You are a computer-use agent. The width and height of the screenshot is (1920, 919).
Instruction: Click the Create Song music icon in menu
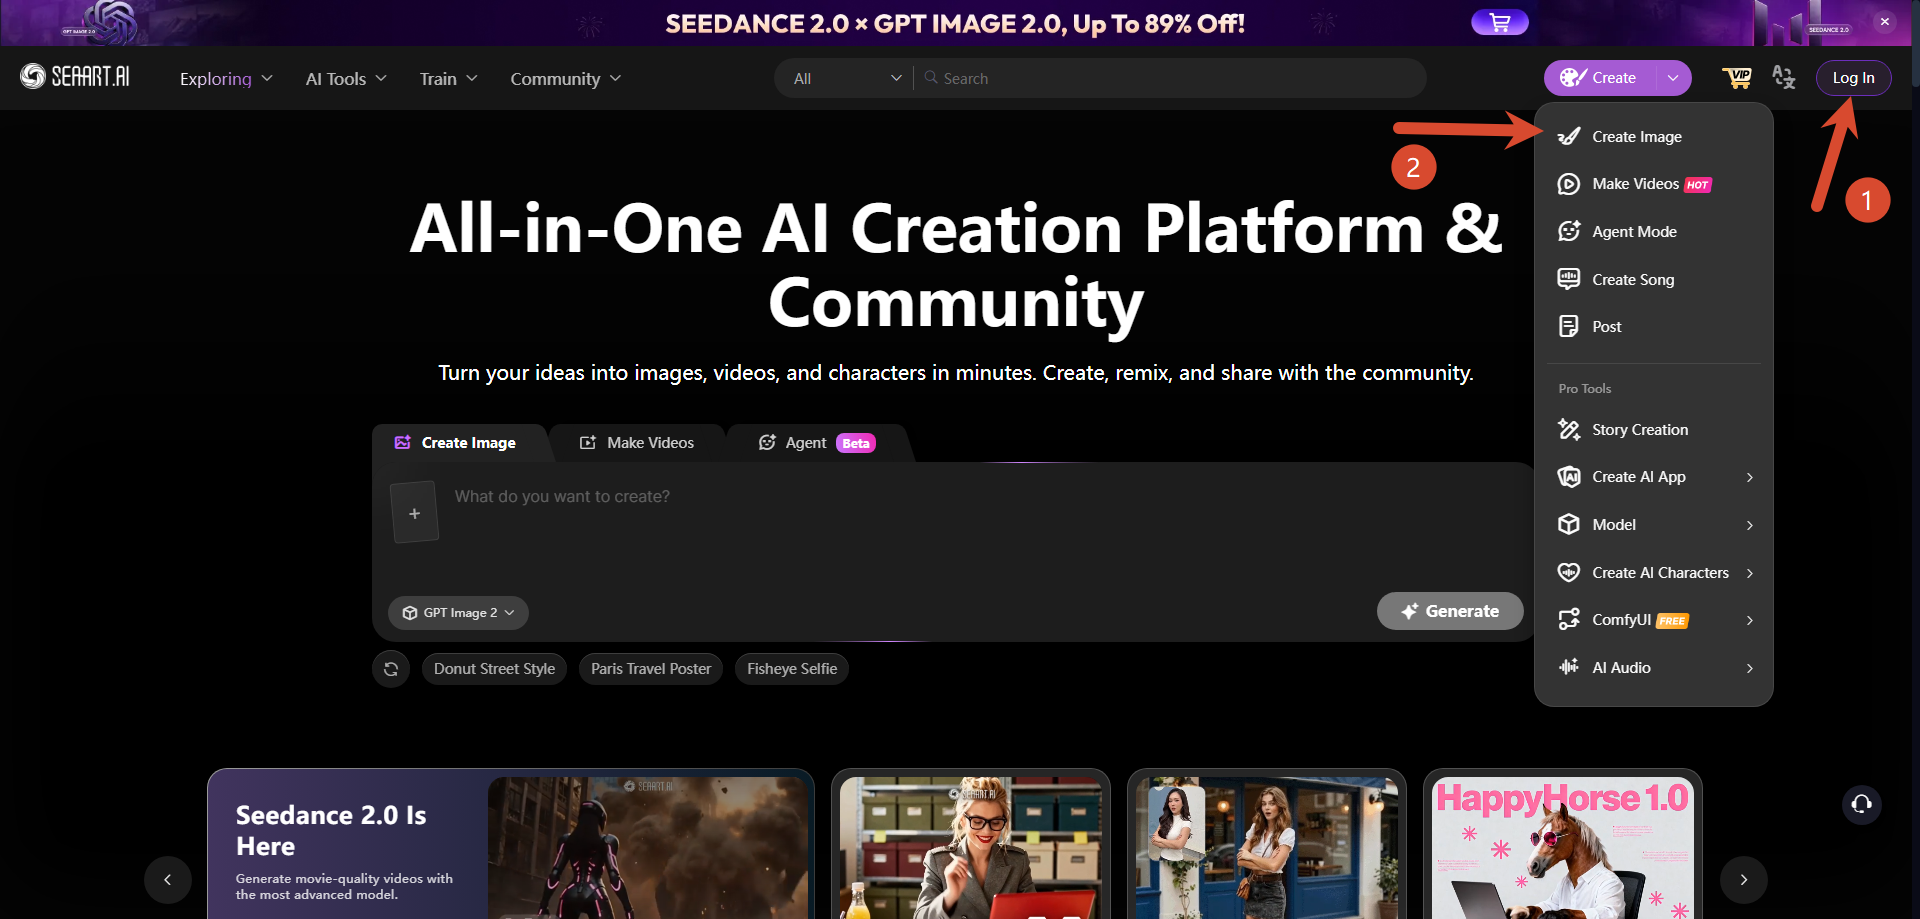pos(1569,280)
